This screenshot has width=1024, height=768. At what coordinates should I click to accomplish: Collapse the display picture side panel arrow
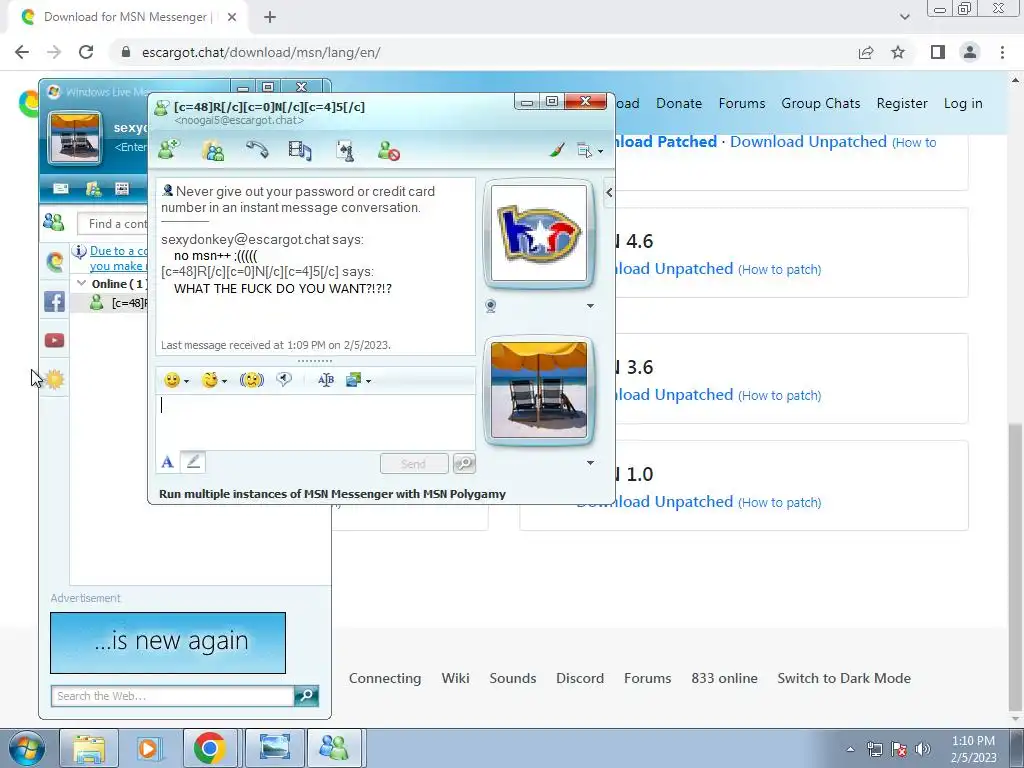[609, 193]
